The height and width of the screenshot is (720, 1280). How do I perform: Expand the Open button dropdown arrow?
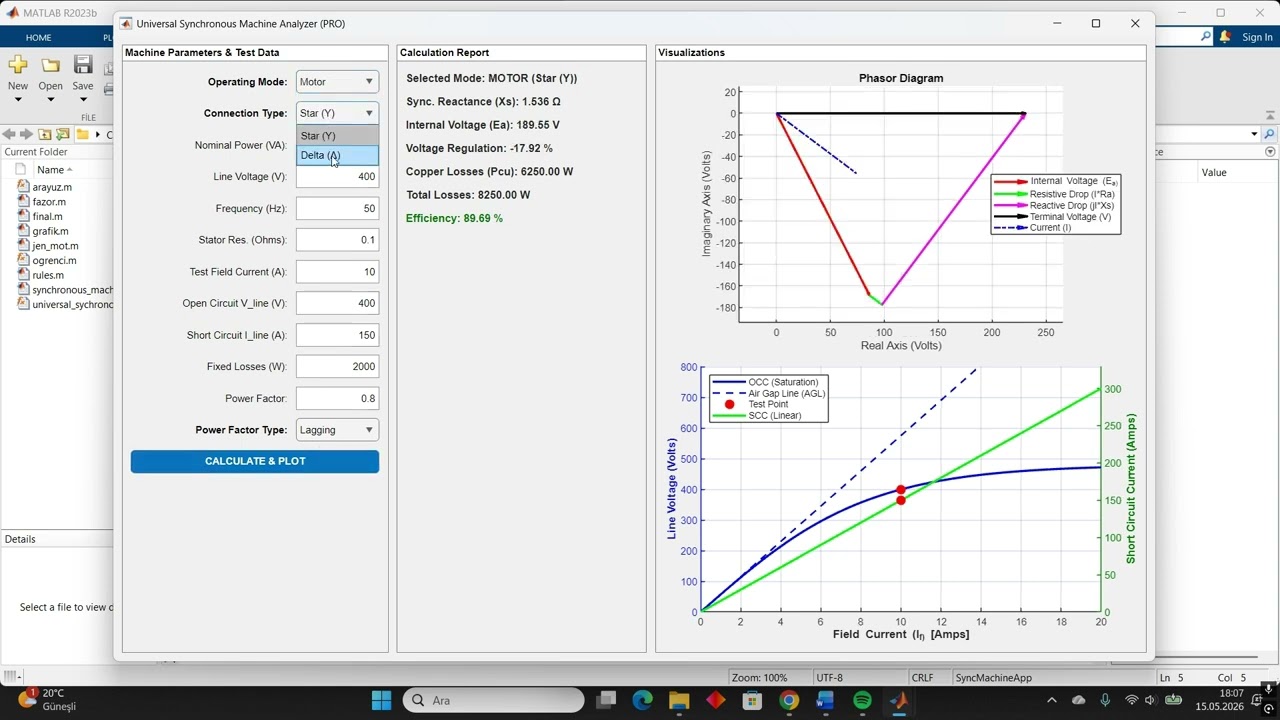50,100
